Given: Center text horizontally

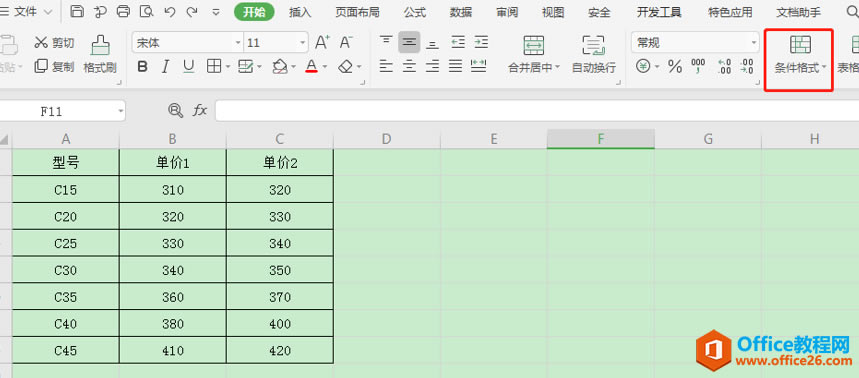Looking at the screenshot, I should (x=409, y=67).
